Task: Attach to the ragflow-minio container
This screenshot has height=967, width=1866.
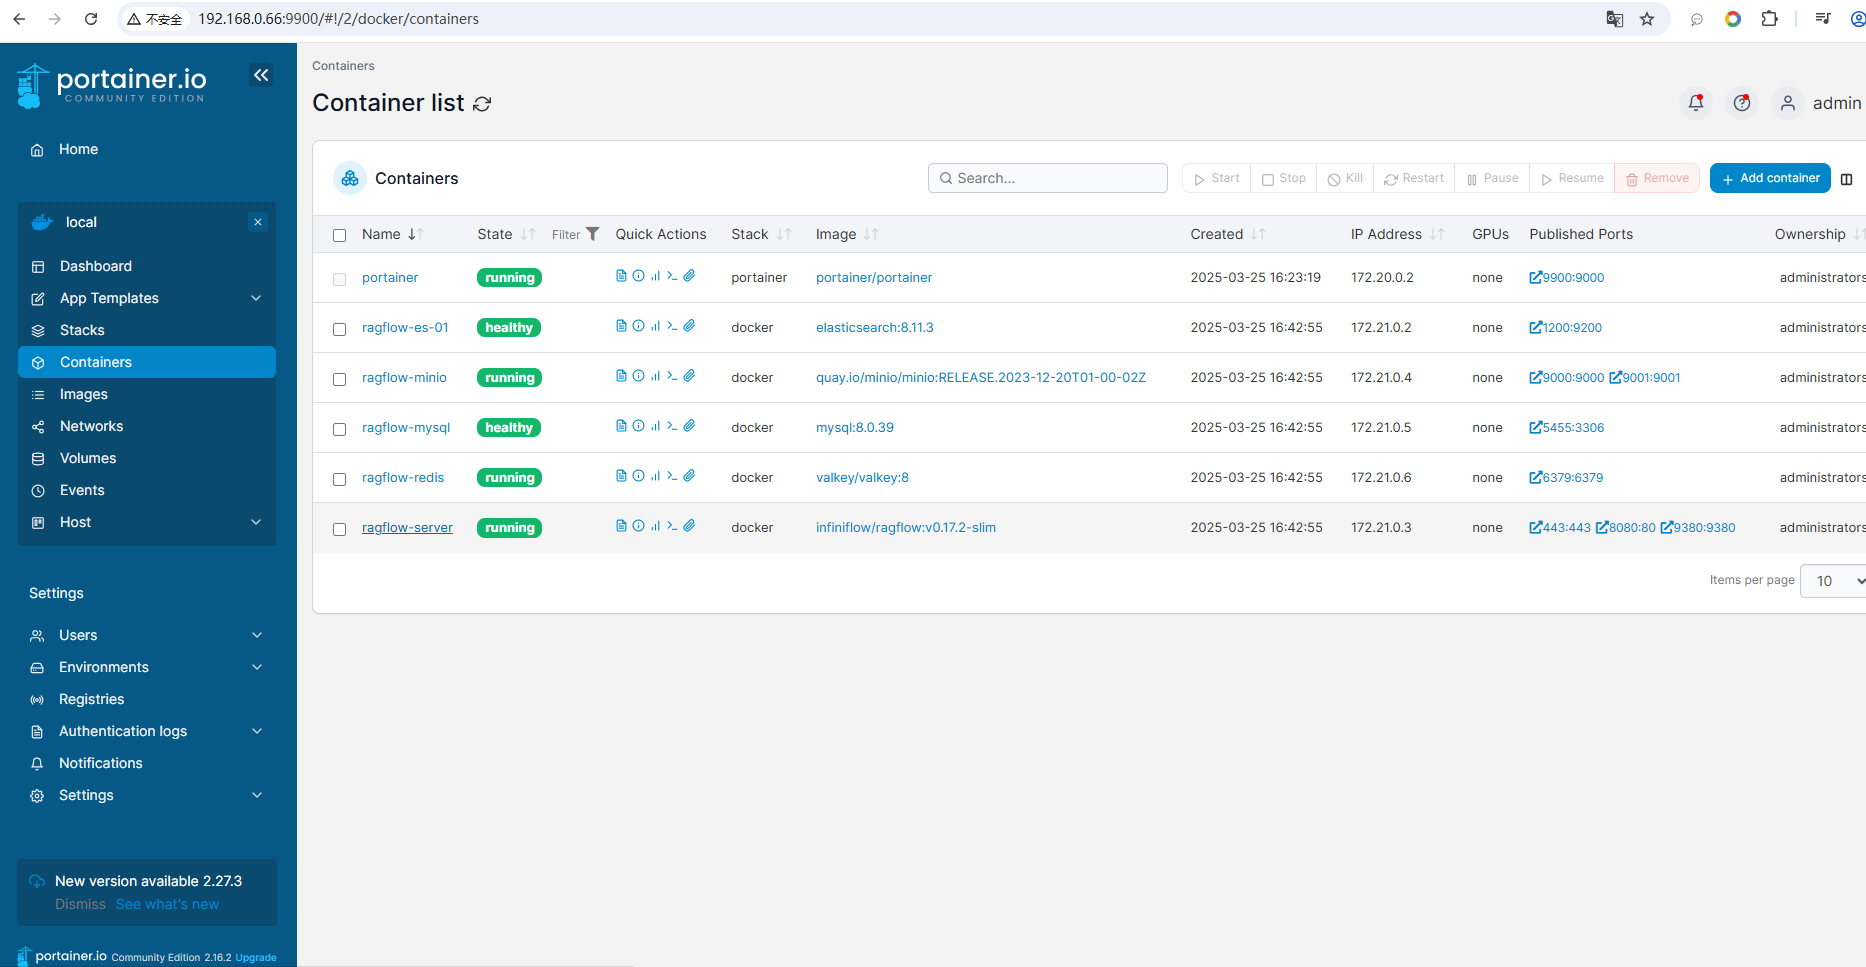Action: (689, 376)
